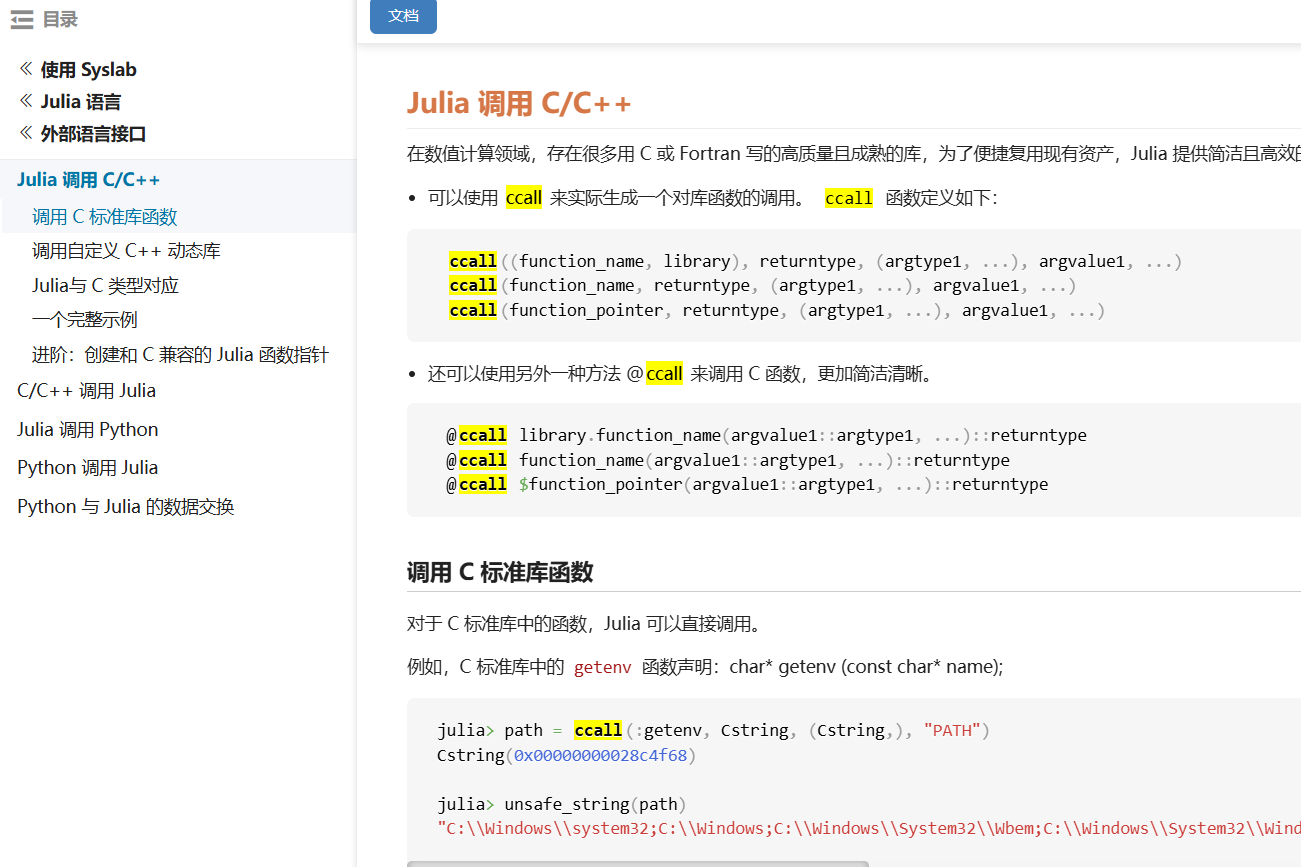The image size is (1301, 867).
Task: Click highlighted ccall in first bullet
Action: click(x=524, y=198)
